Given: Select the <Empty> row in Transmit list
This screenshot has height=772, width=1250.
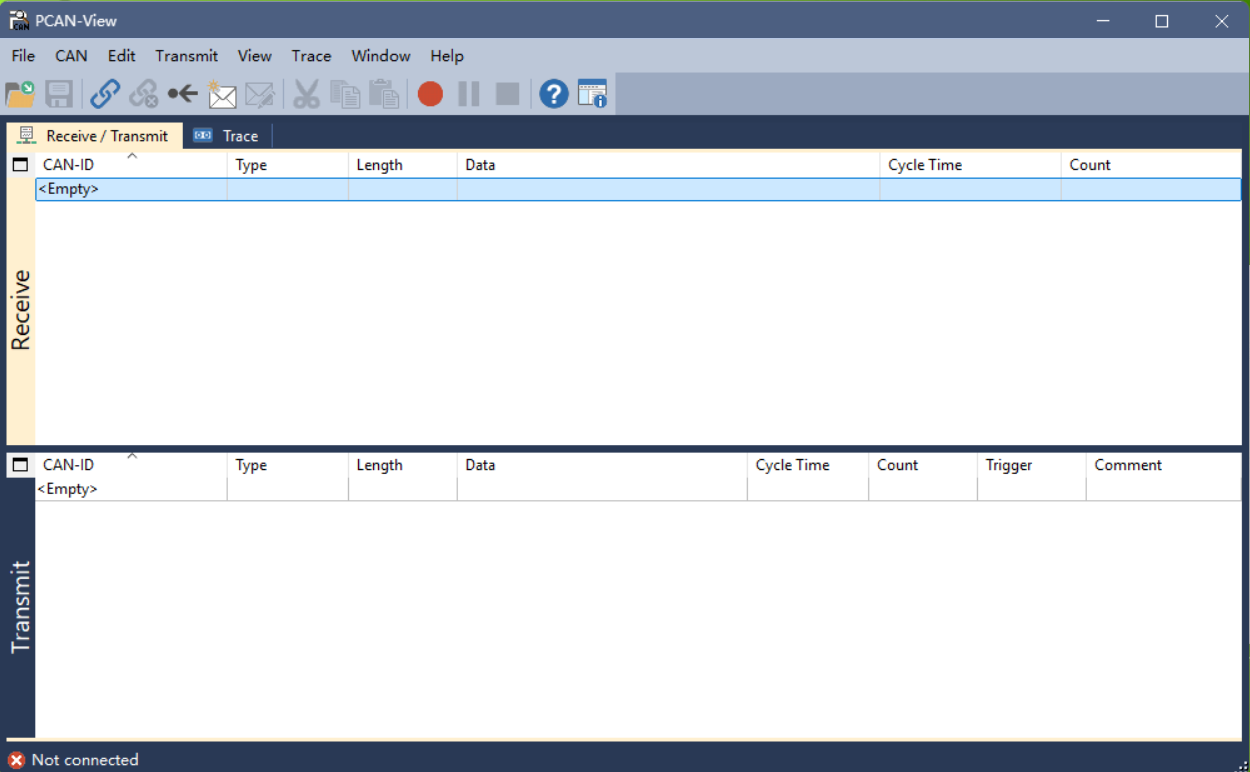Looking at the screenshot, I should (638, 489).
